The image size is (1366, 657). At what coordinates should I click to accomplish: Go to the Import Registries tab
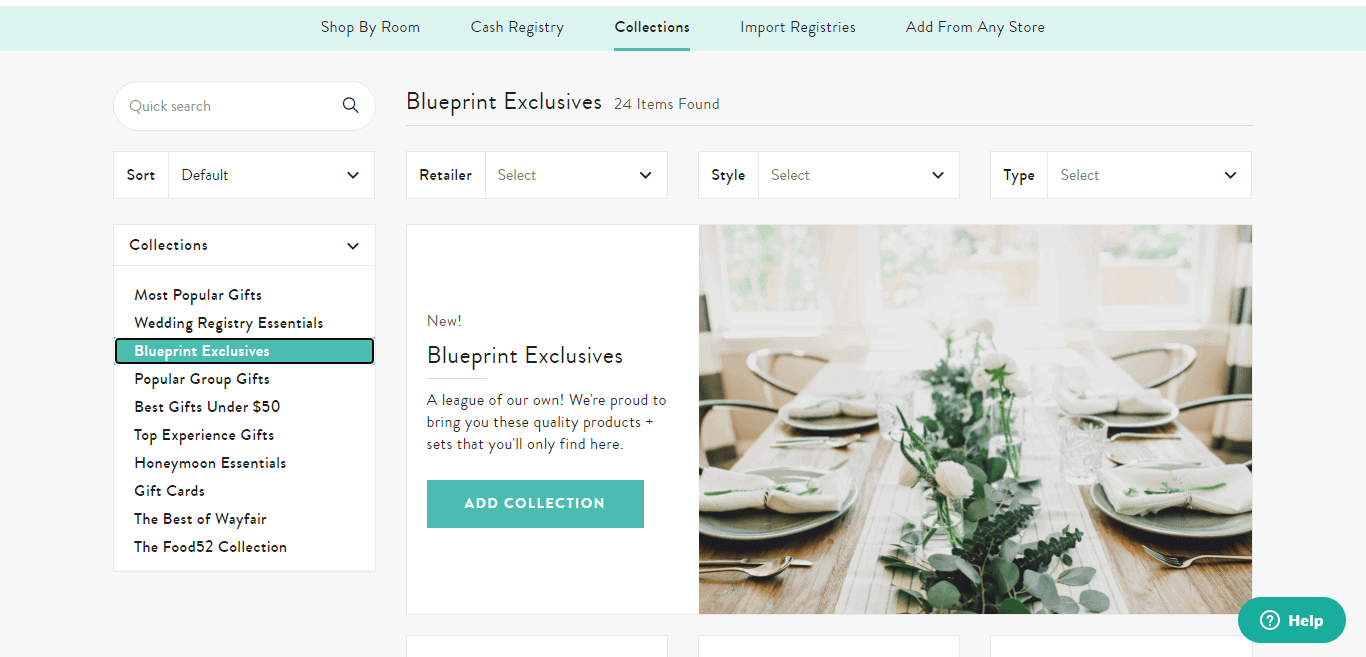pos(798,27)
